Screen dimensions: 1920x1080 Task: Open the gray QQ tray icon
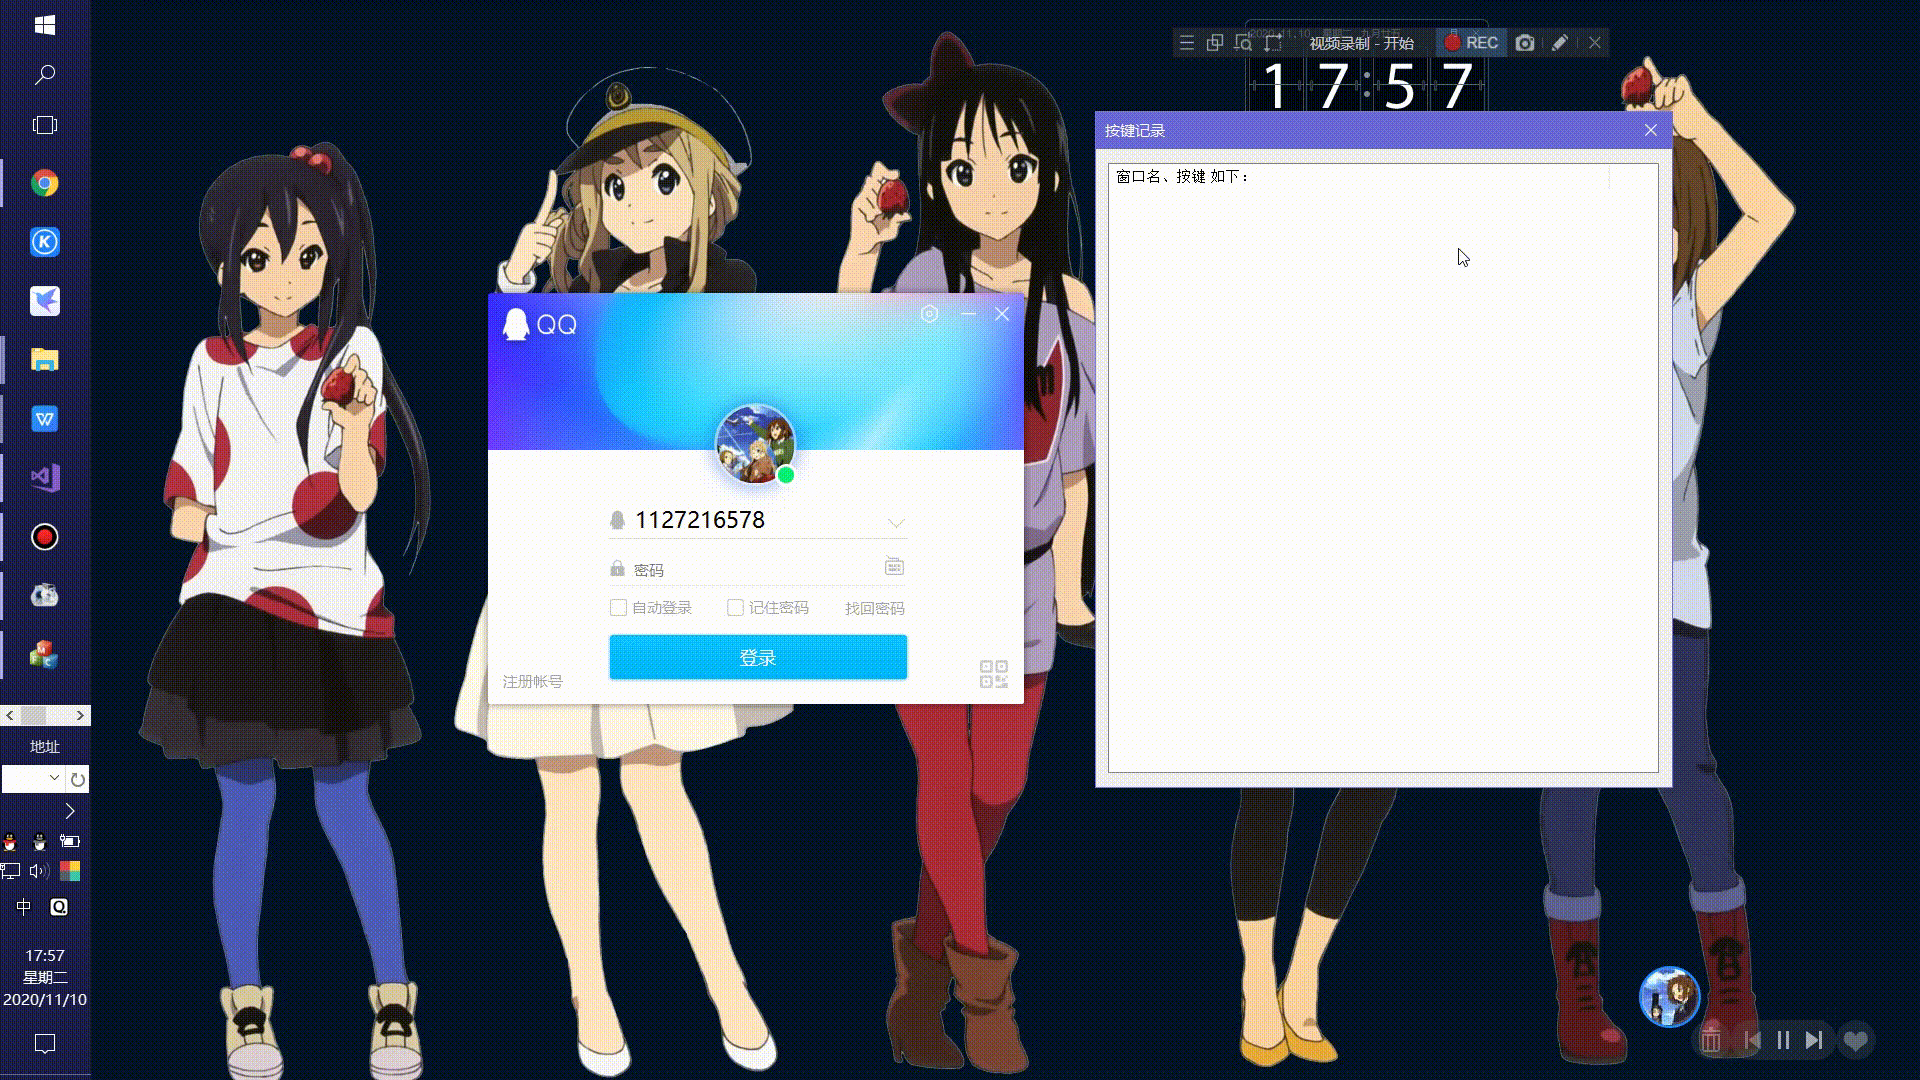point(40,842)
